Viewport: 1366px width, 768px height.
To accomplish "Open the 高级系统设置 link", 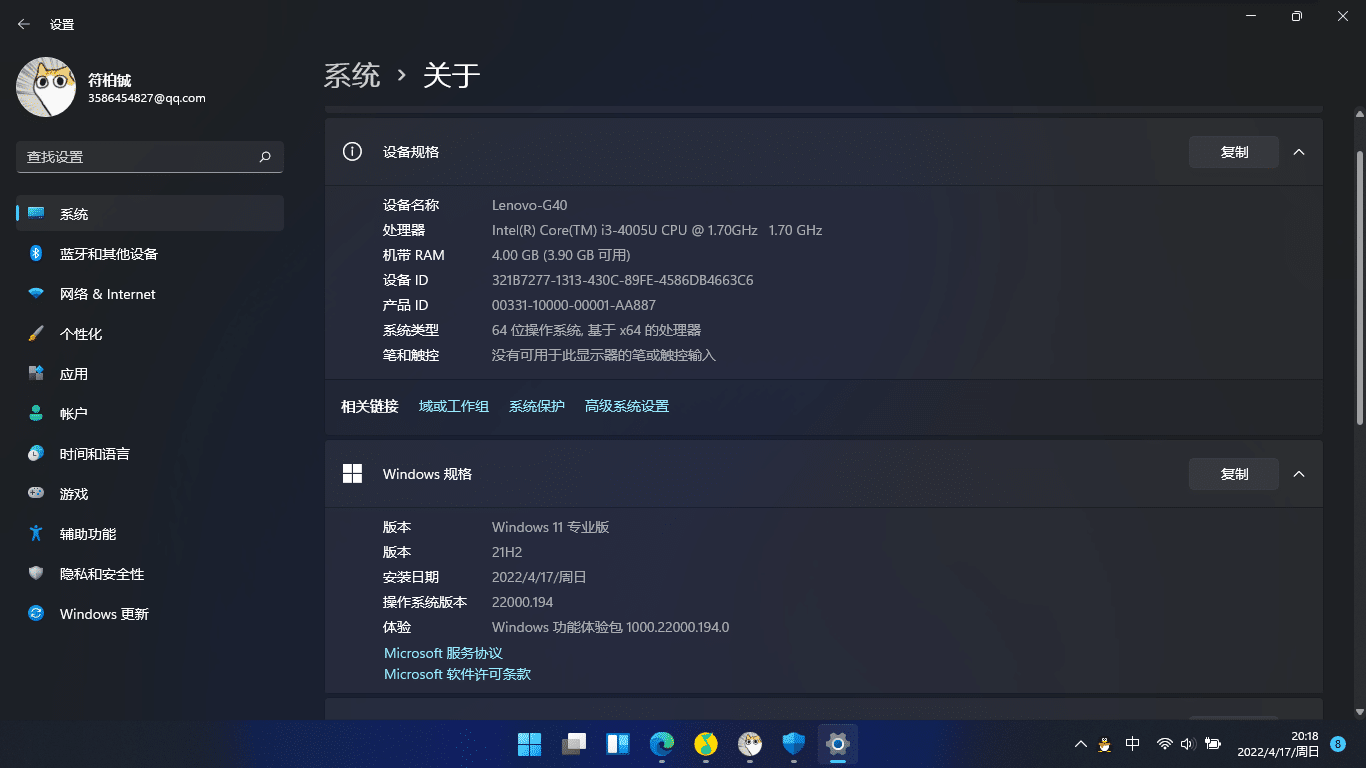I will tap(626, 406).
